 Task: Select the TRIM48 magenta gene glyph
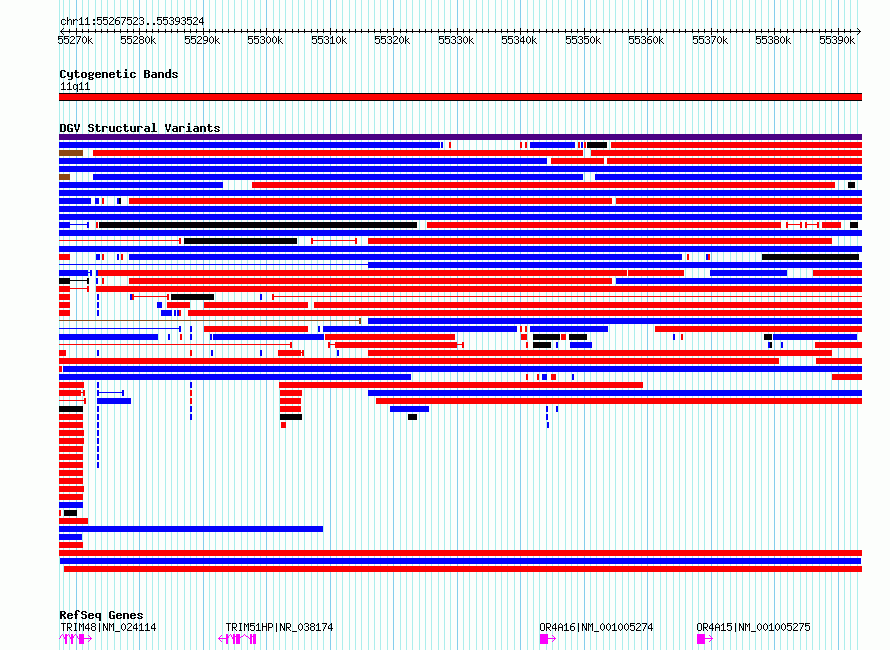tap(75, 639)
